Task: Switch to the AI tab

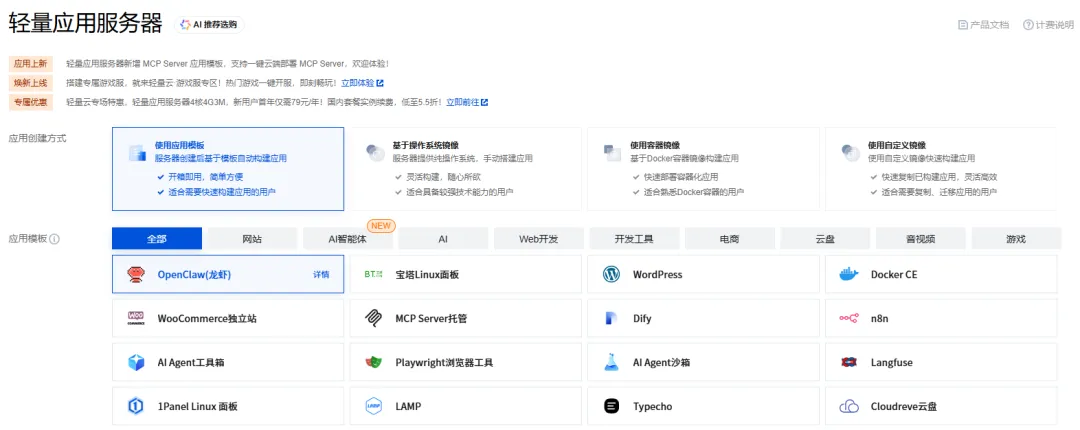Action: pyautogui.click(x=443, y=238)
